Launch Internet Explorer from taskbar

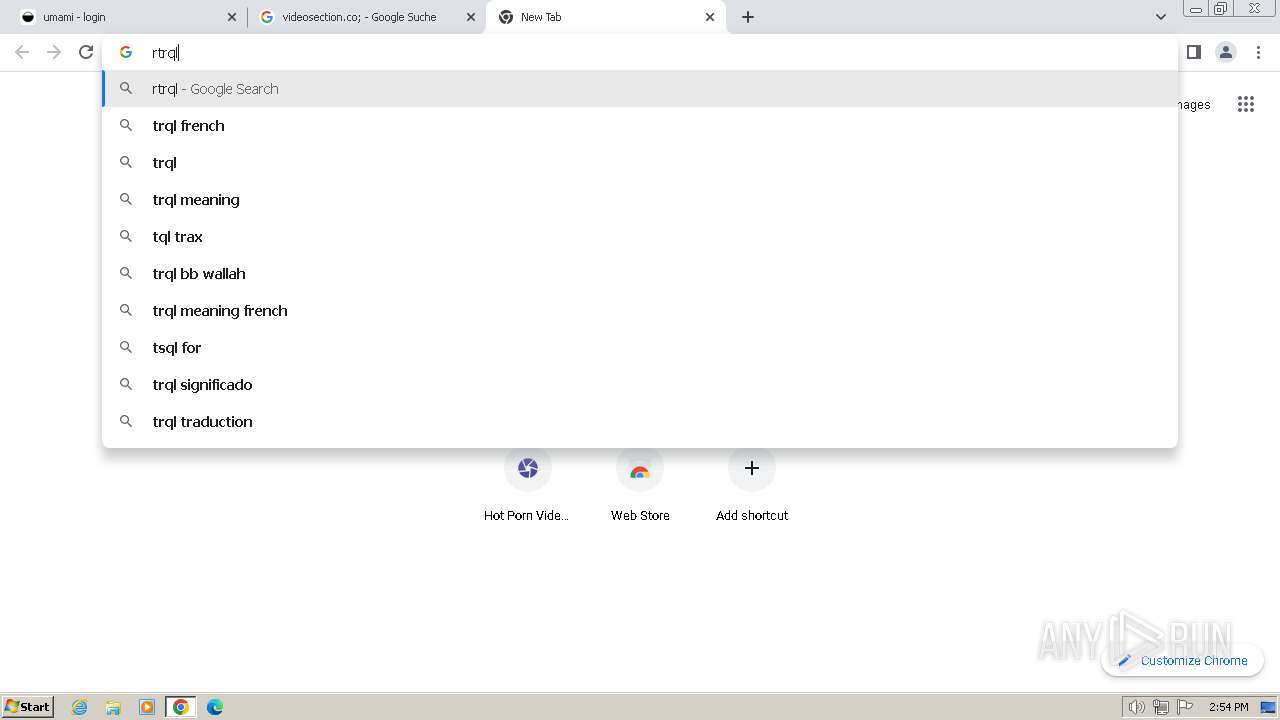coord(80,707)
